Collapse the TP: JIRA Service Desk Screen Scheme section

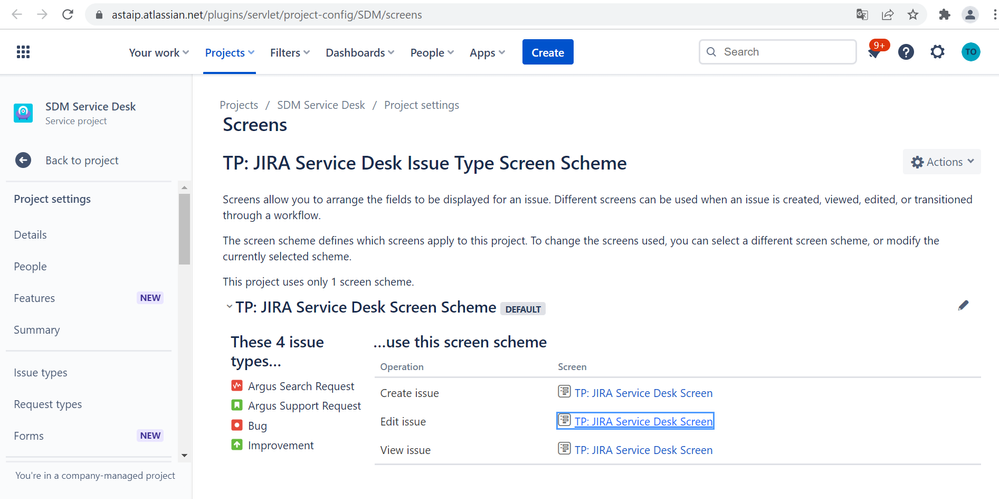tap(229, 307)
